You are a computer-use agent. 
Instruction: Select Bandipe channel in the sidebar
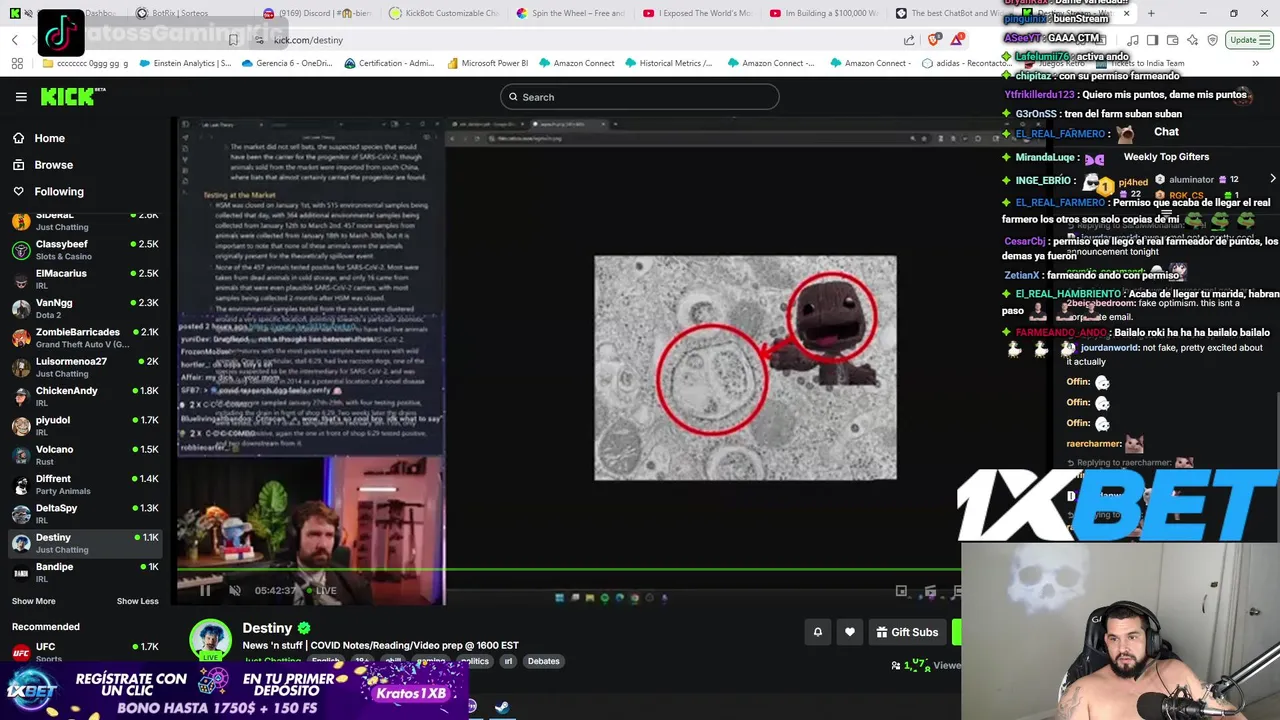[85, 572]
